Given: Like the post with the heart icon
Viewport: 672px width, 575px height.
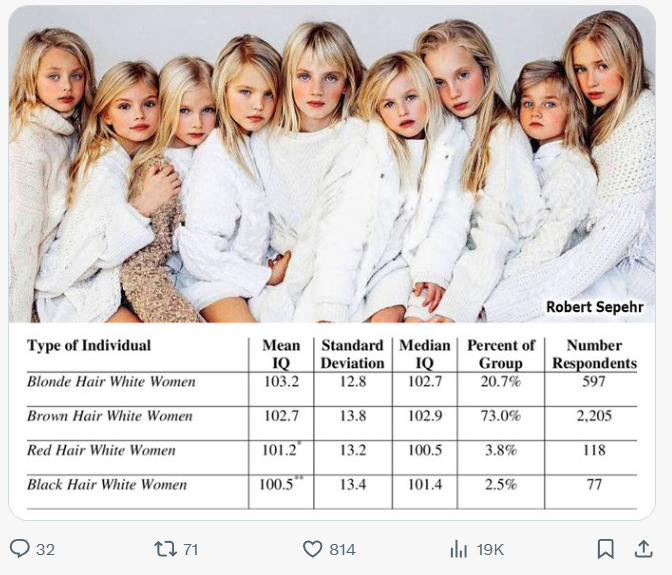Looking at the screenshot, I should (313, 549).
